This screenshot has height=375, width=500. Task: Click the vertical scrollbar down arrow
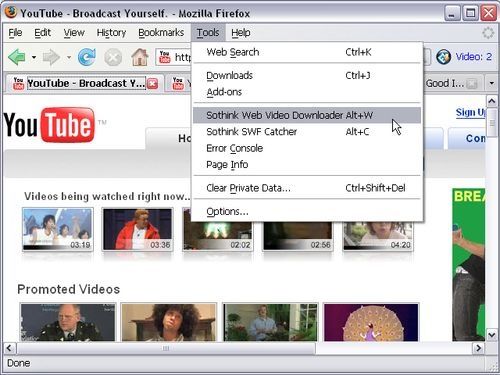coord(492,335)
